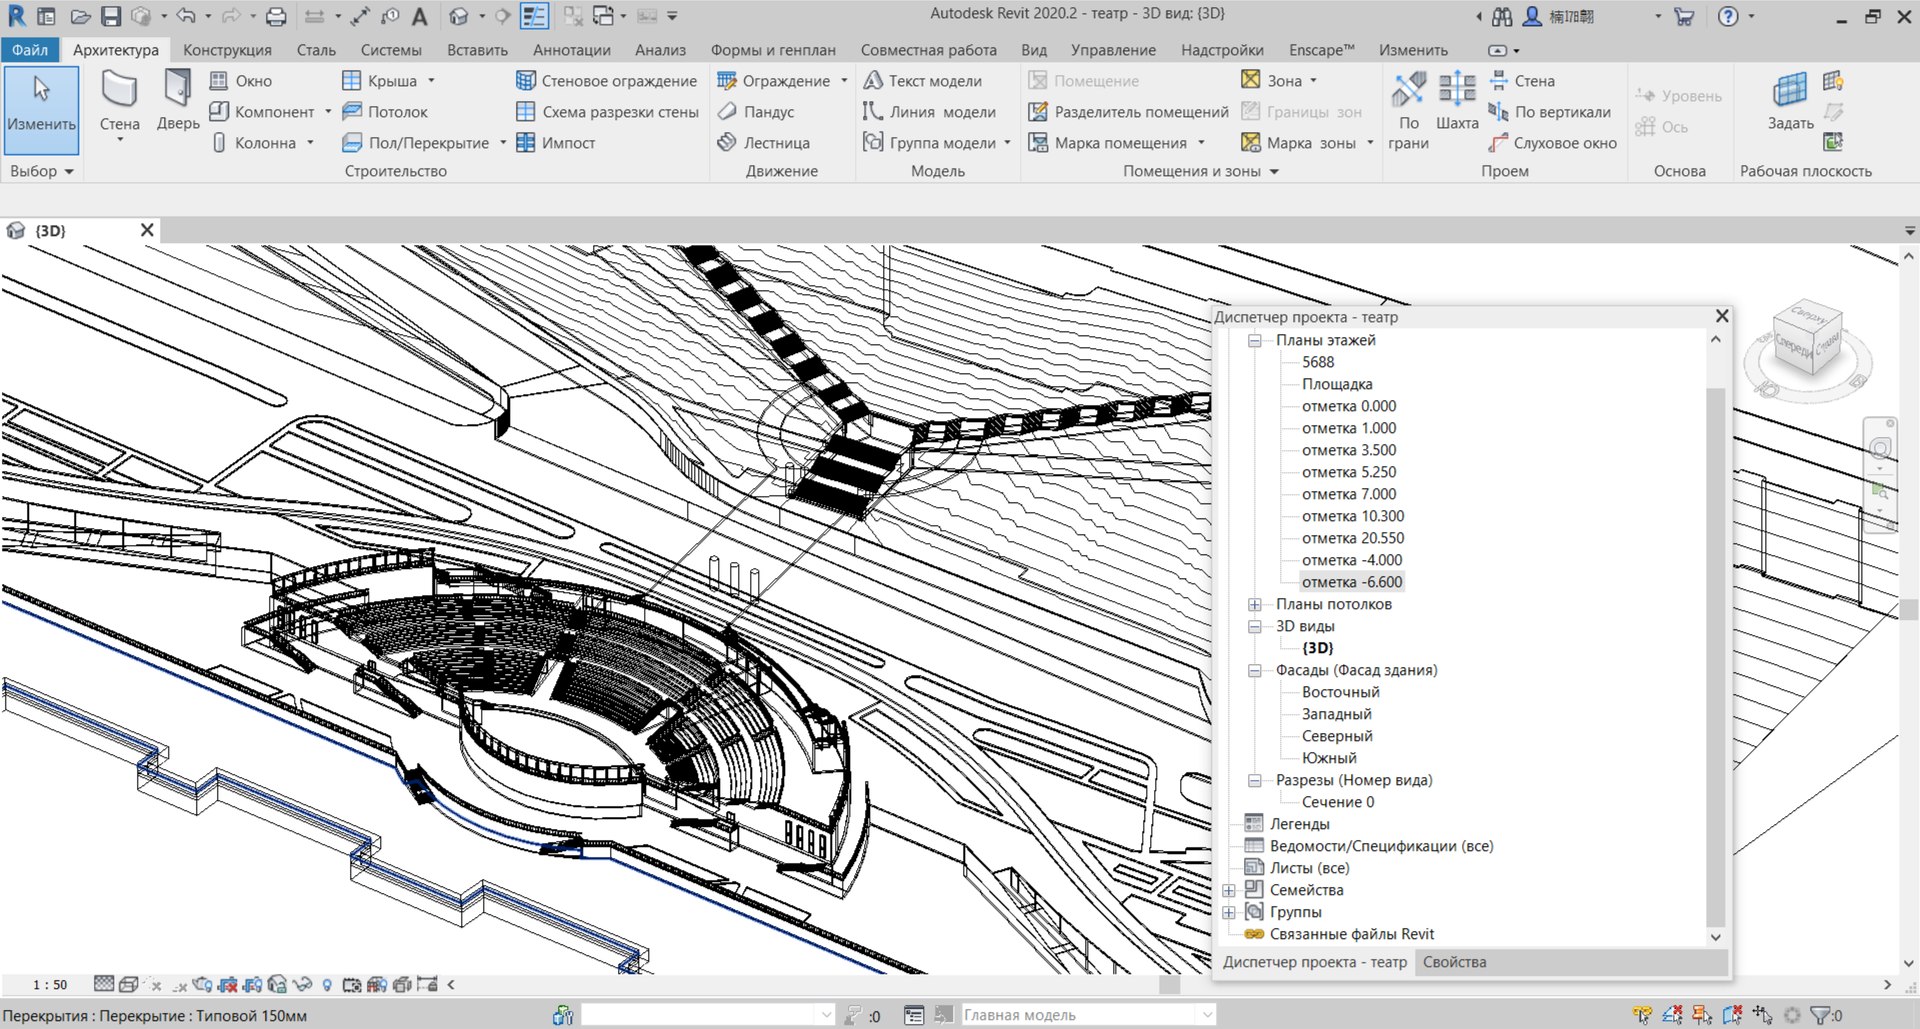Toggle visual style in view control bar
This screenshot has height=1029, width=1920.
(129, 985)
